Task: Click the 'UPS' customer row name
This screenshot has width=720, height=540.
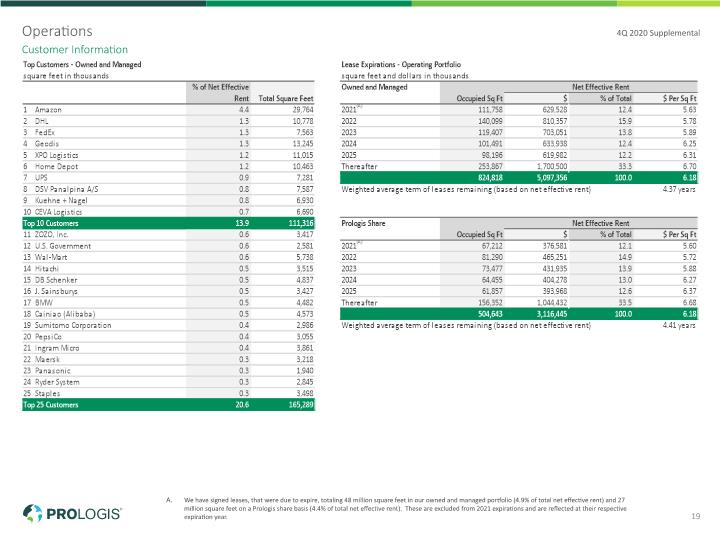Action: point(41,178)
